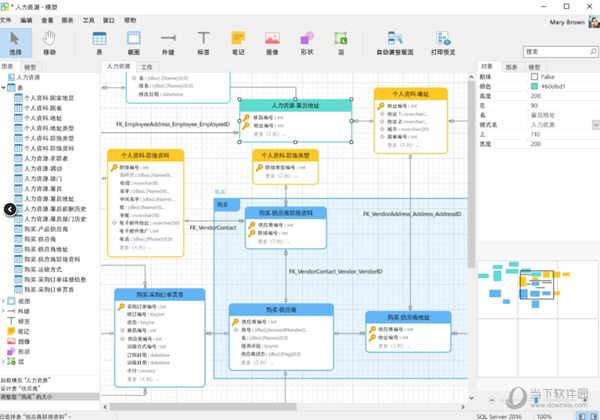Image resolution: width=600 pixels, height=420 pixels.
Task: Click the 笔记 node icon in the explorer tree
Action: coord(11,331)
